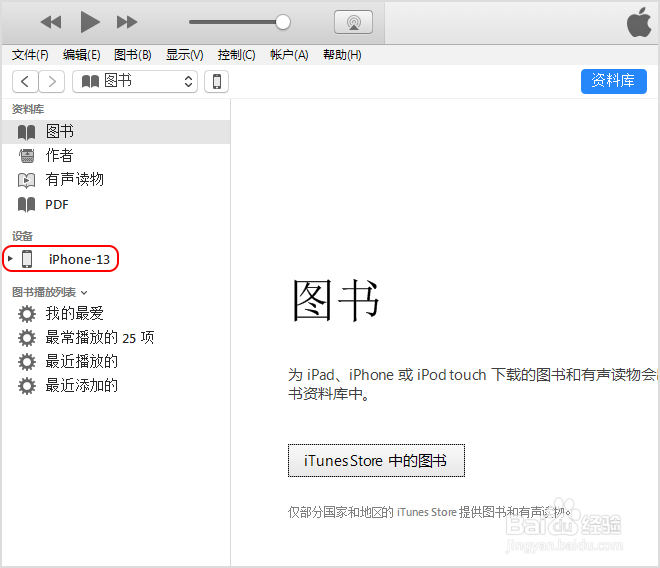Screen dimensions: 660x568
Task: Open the 最近添加的 playlist
Action: coord(116,385)
